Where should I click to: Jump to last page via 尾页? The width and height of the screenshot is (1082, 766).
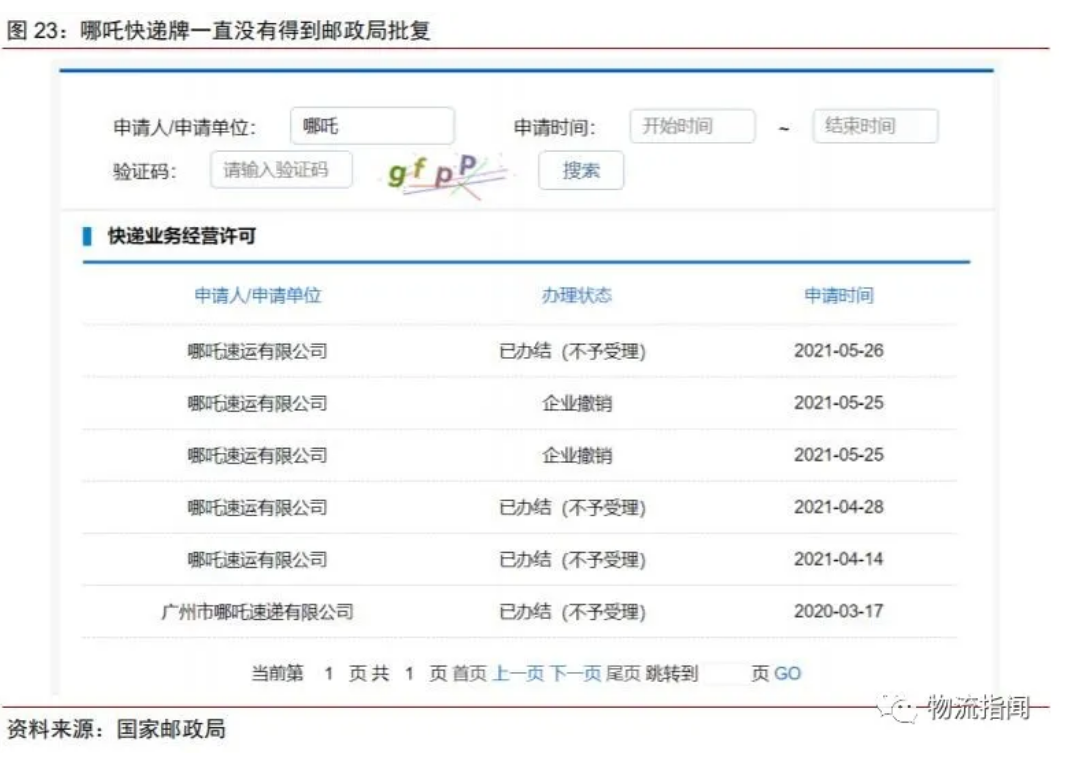[623, 673]
